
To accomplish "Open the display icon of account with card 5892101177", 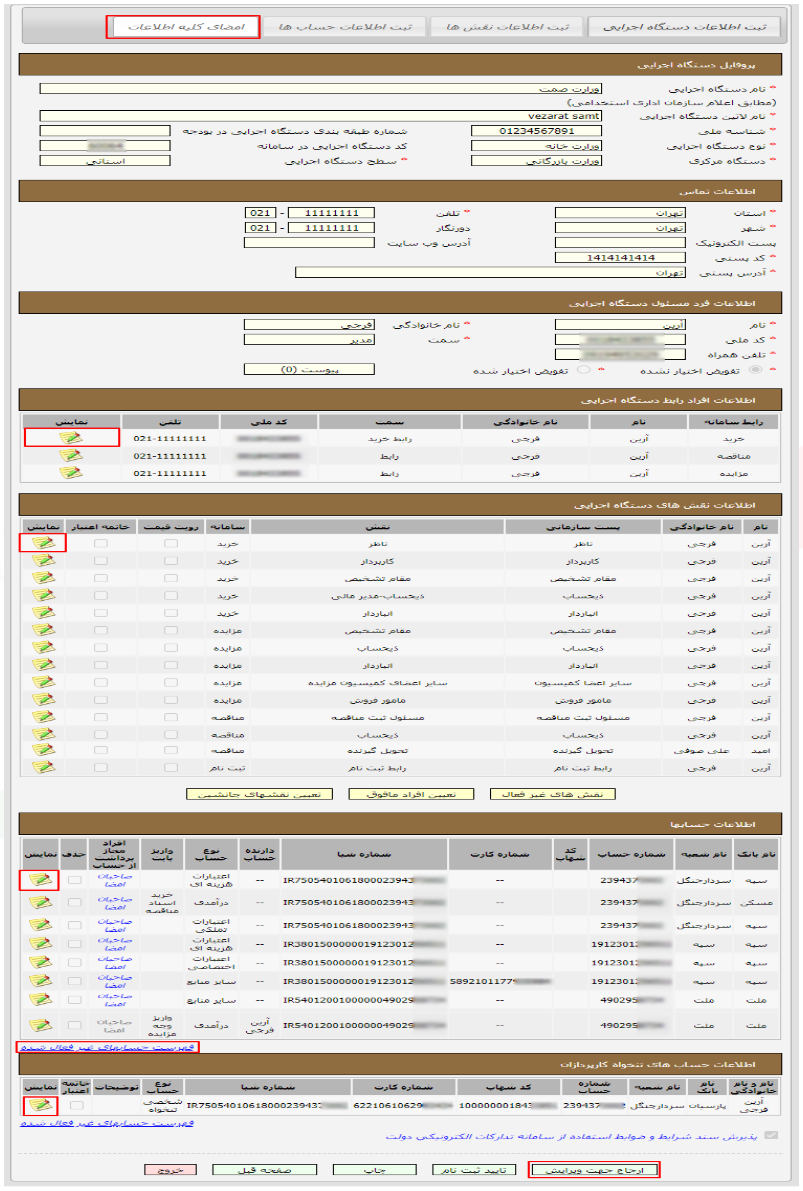I will (x=40, y=981).
